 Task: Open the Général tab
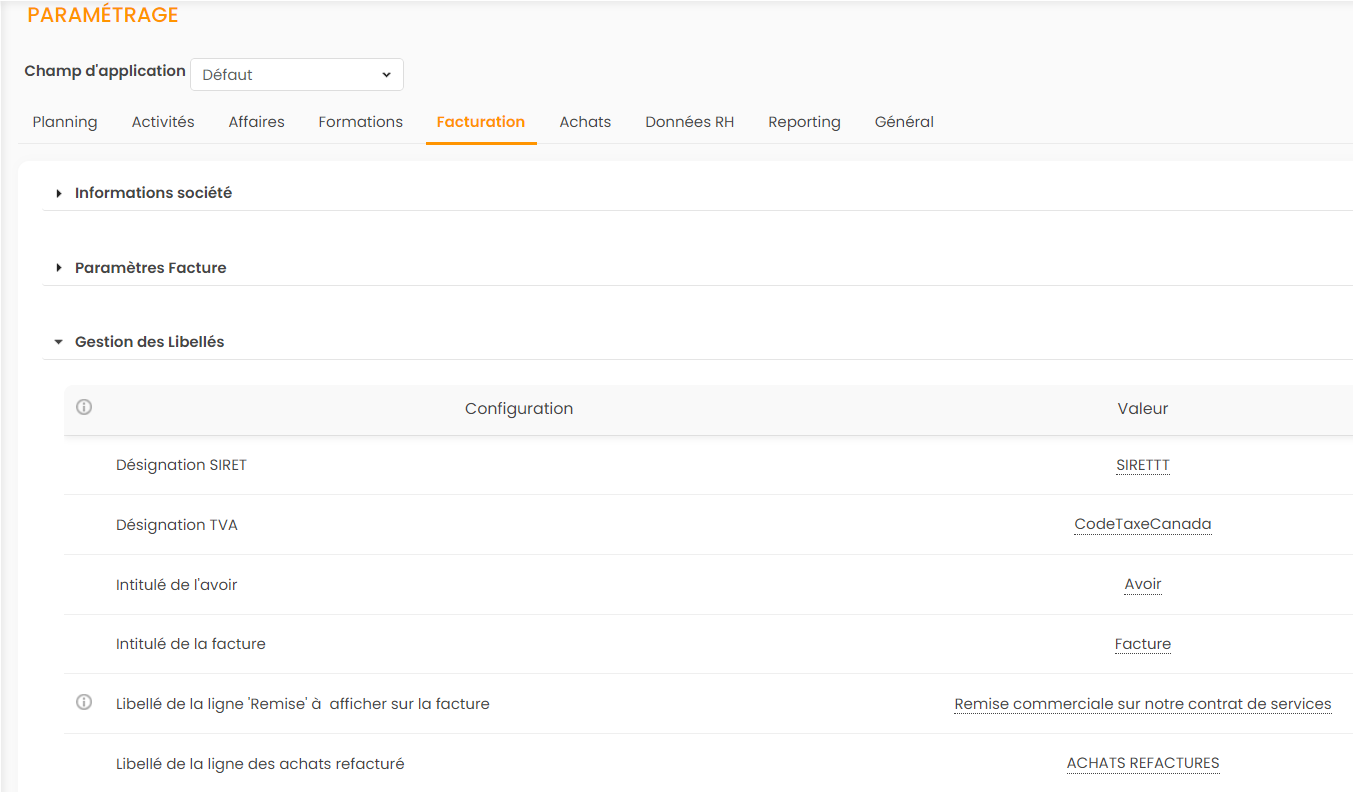click(904, 122)
